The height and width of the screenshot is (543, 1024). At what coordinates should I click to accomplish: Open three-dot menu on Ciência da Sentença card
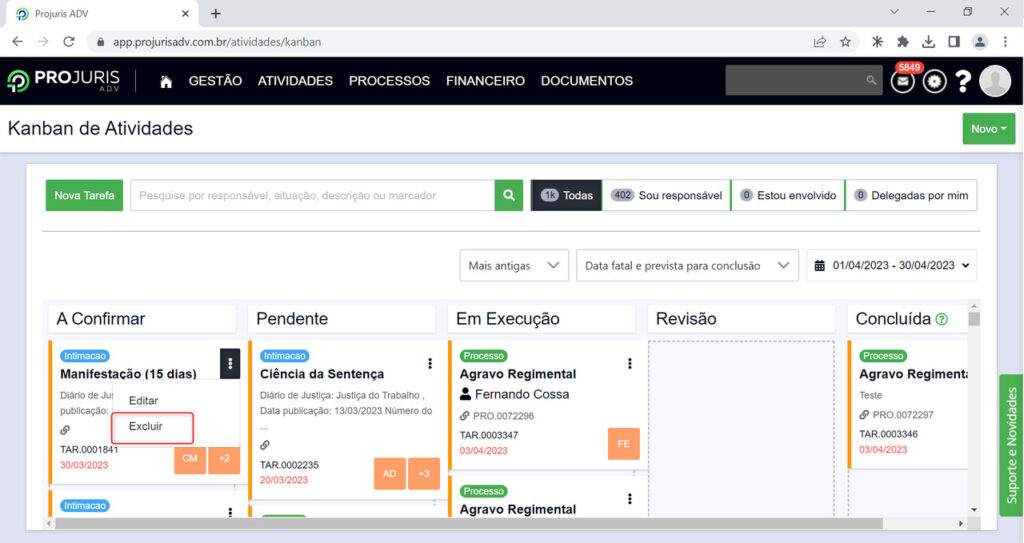click(x=430, y=363)
